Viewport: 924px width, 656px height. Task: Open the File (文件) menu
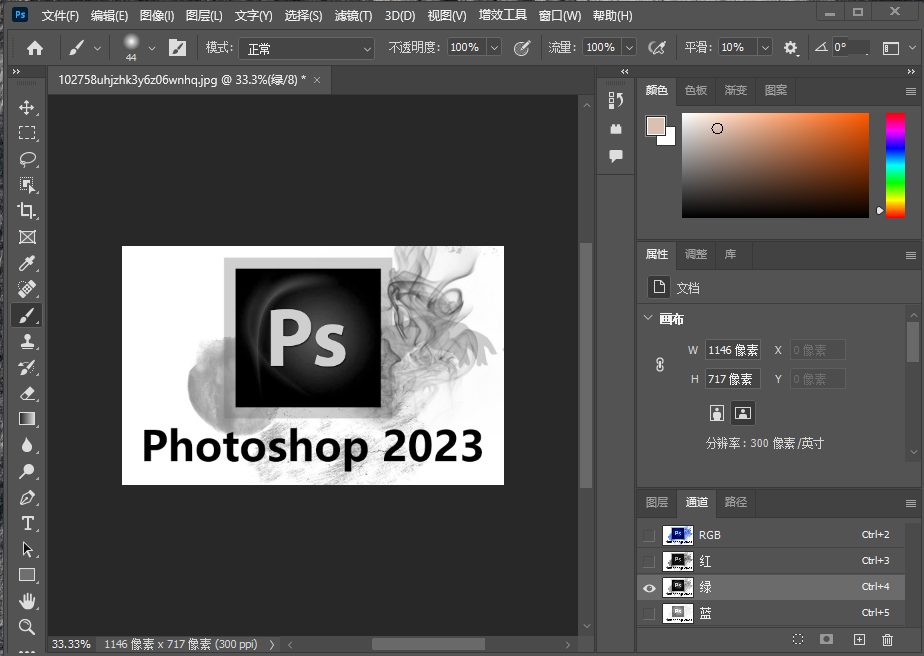60,16
